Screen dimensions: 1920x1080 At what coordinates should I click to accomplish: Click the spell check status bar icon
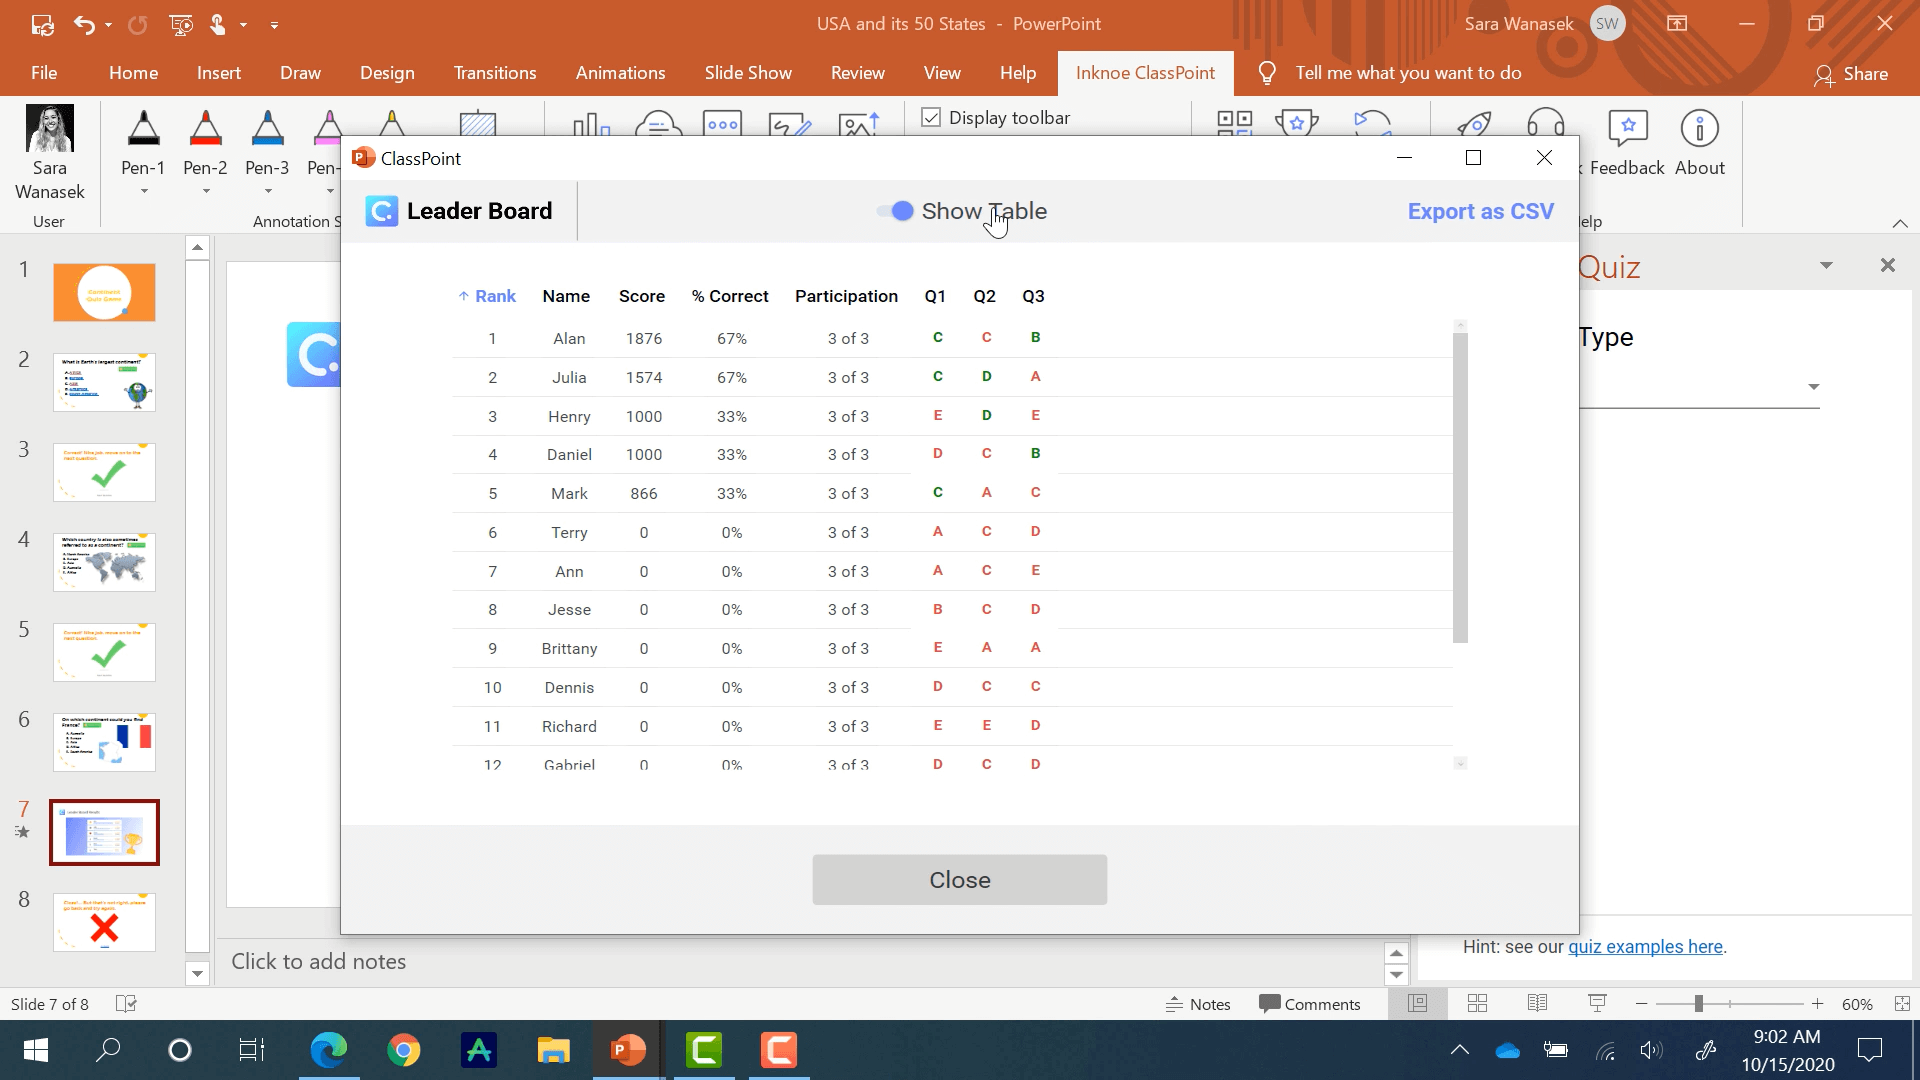click(x=126, y=1004)
